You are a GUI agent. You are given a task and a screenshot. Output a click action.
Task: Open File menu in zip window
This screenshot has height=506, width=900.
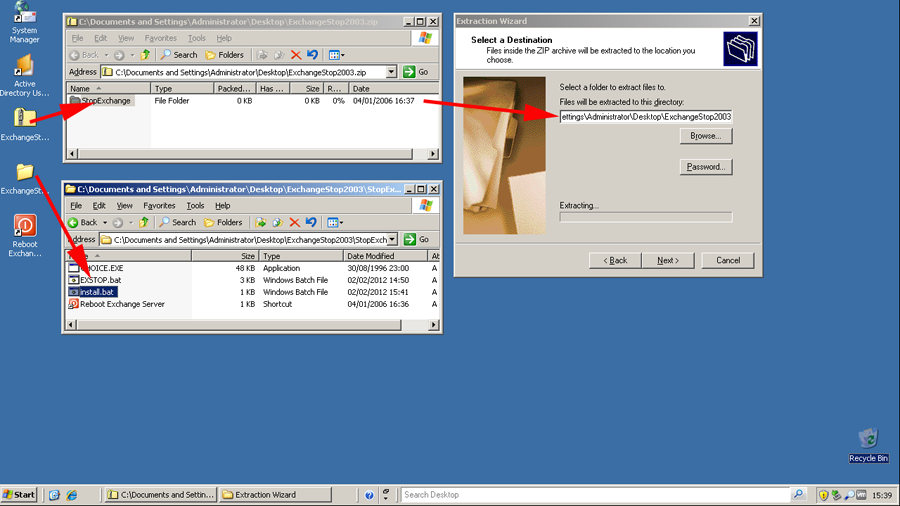(x=77, y=38)
